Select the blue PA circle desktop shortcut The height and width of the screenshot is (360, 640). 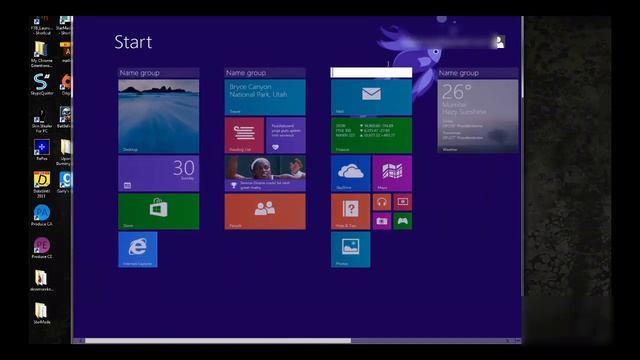pyautogui.click(x=42, y=216)
